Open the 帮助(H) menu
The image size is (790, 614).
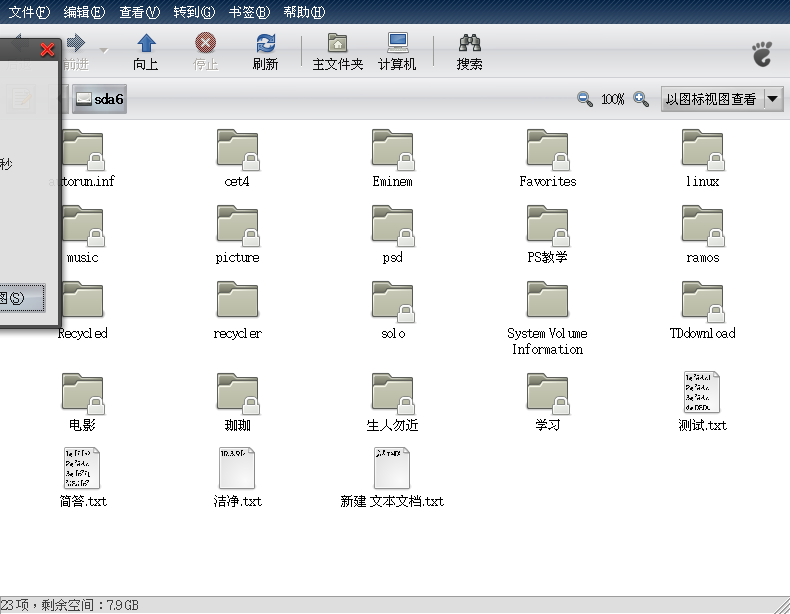tap(304, 12)
